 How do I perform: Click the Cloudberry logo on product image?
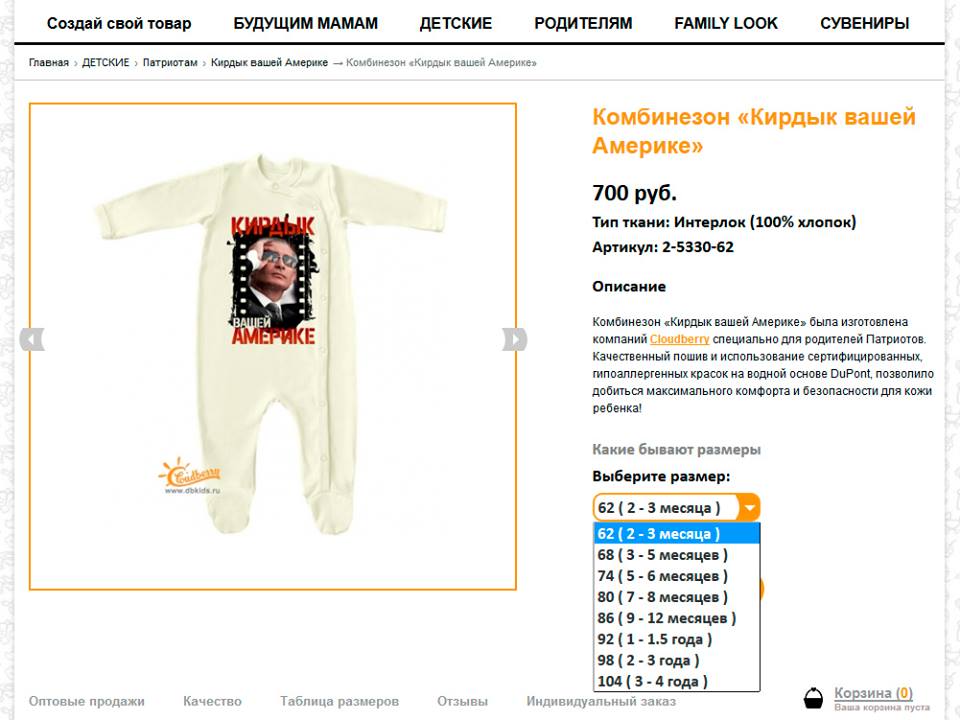pos(189,476)
